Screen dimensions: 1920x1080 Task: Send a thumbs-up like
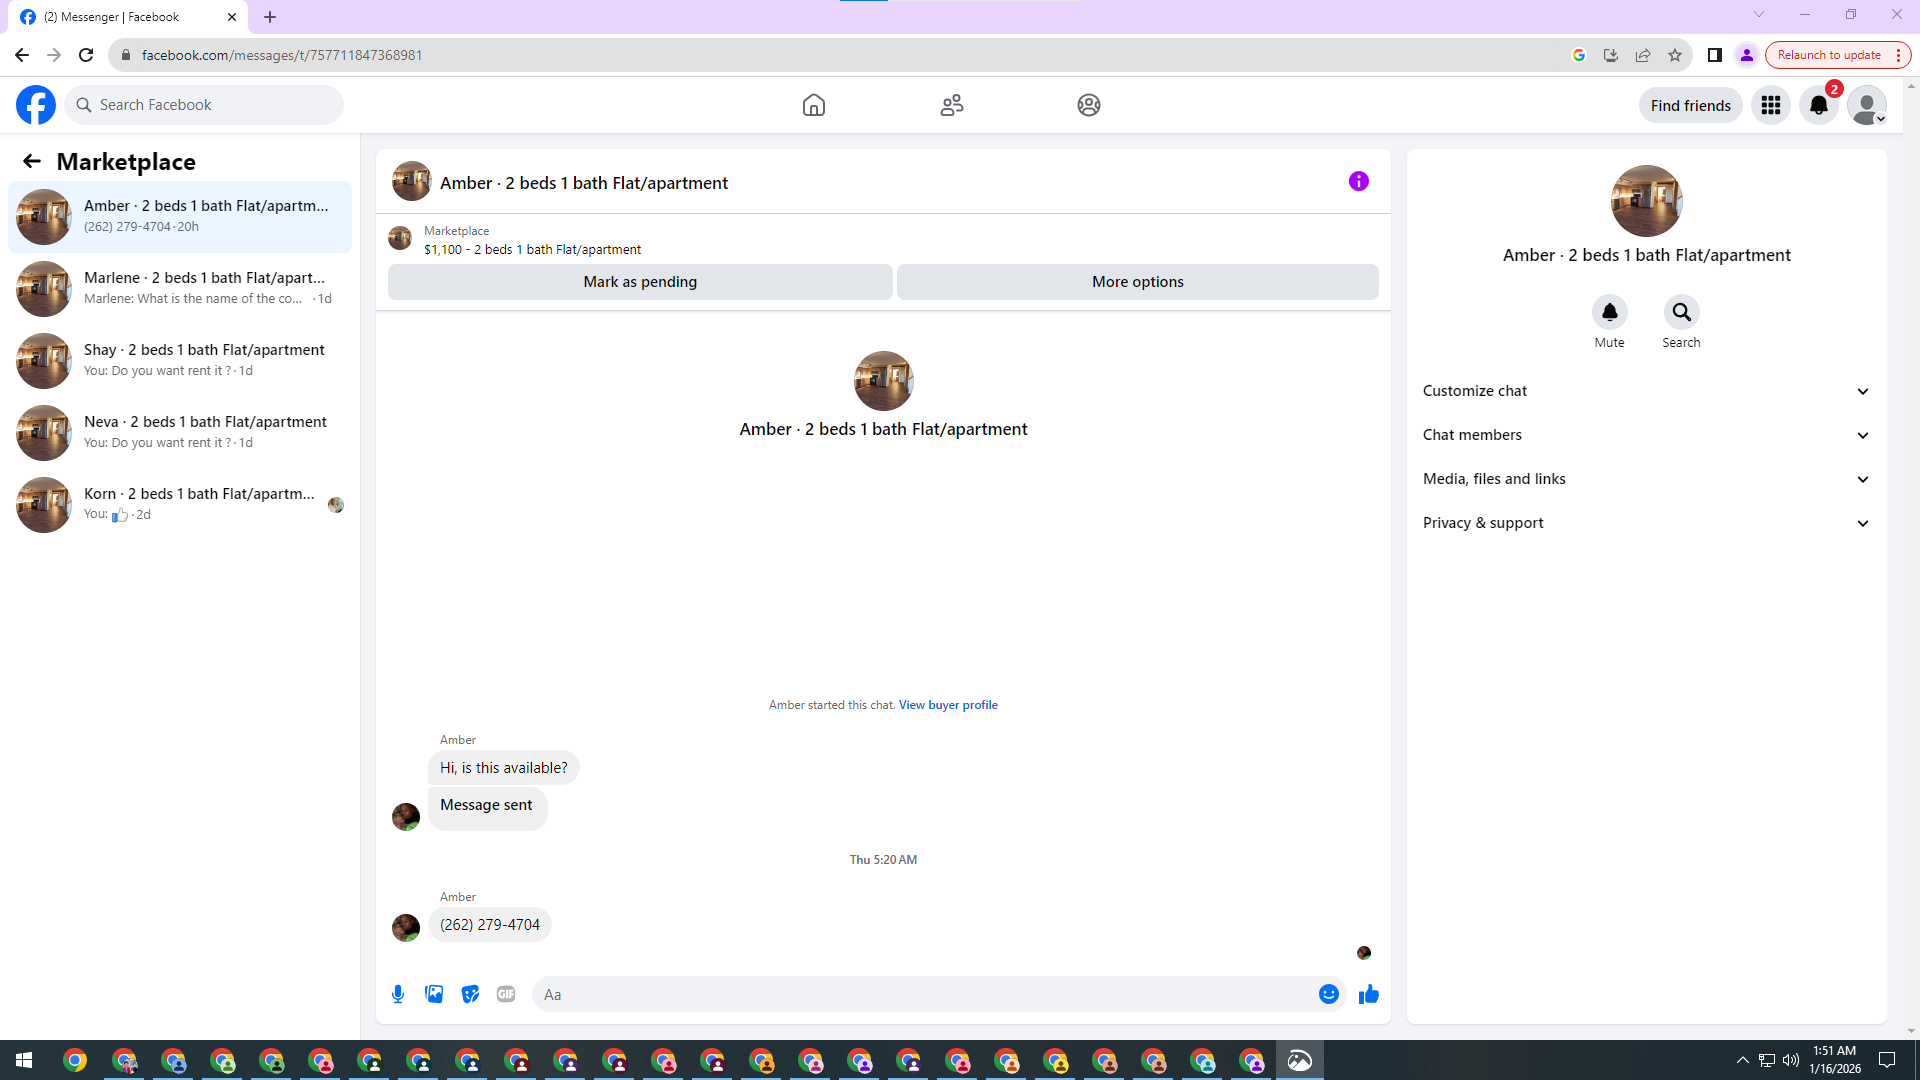point(1369,994)
